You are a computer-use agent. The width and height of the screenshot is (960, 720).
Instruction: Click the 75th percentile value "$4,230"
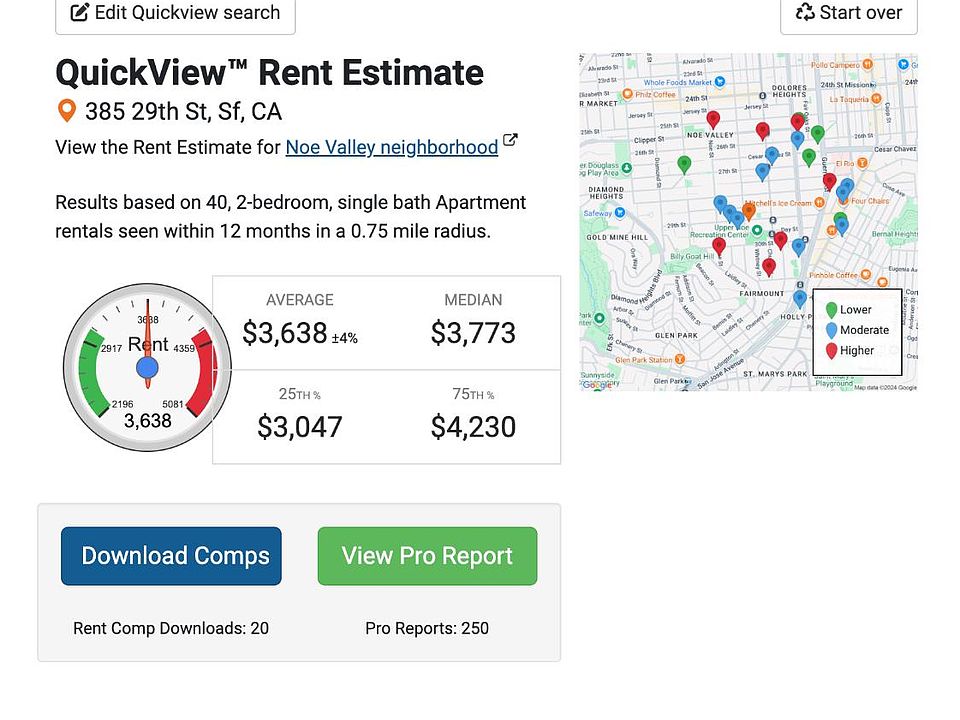[473, 427]
